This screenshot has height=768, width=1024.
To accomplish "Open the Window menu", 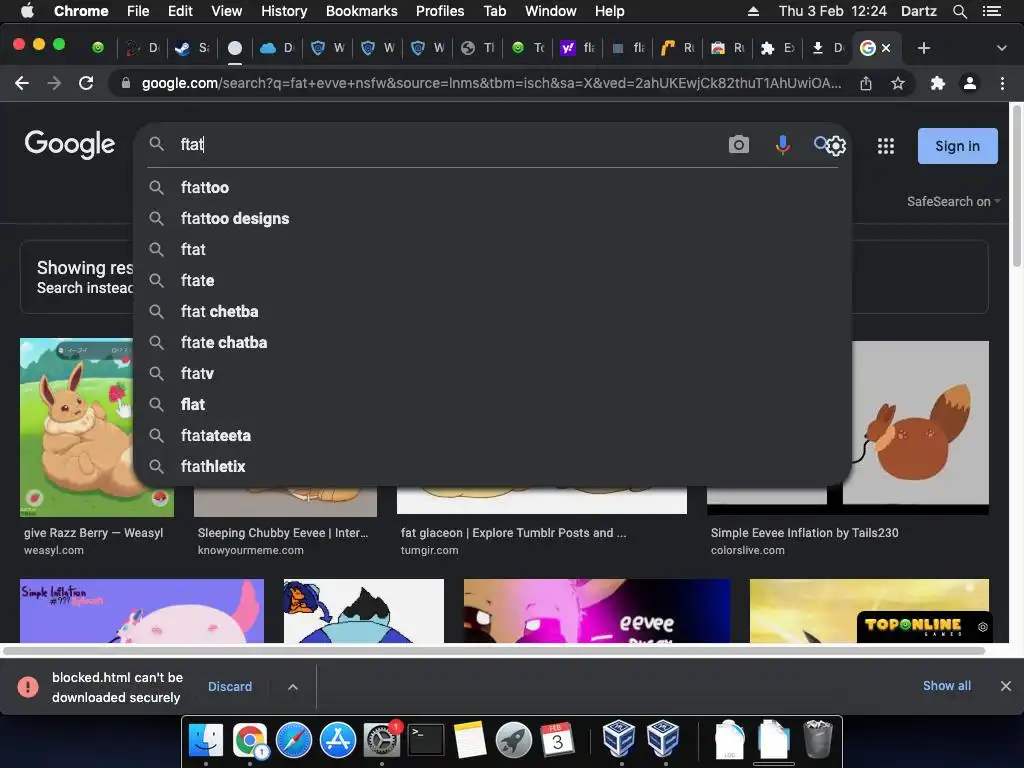I will point(551,11).
